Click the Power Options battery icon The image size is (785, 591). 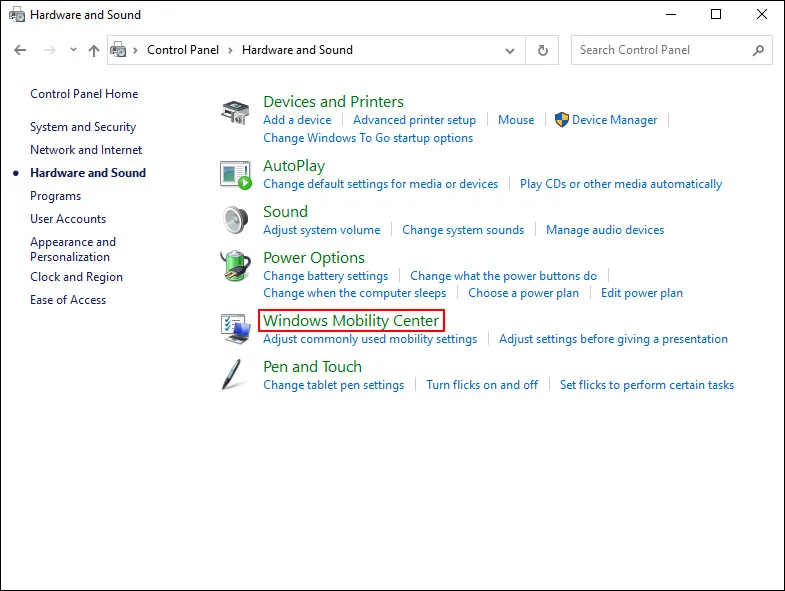tap(235, 265)
